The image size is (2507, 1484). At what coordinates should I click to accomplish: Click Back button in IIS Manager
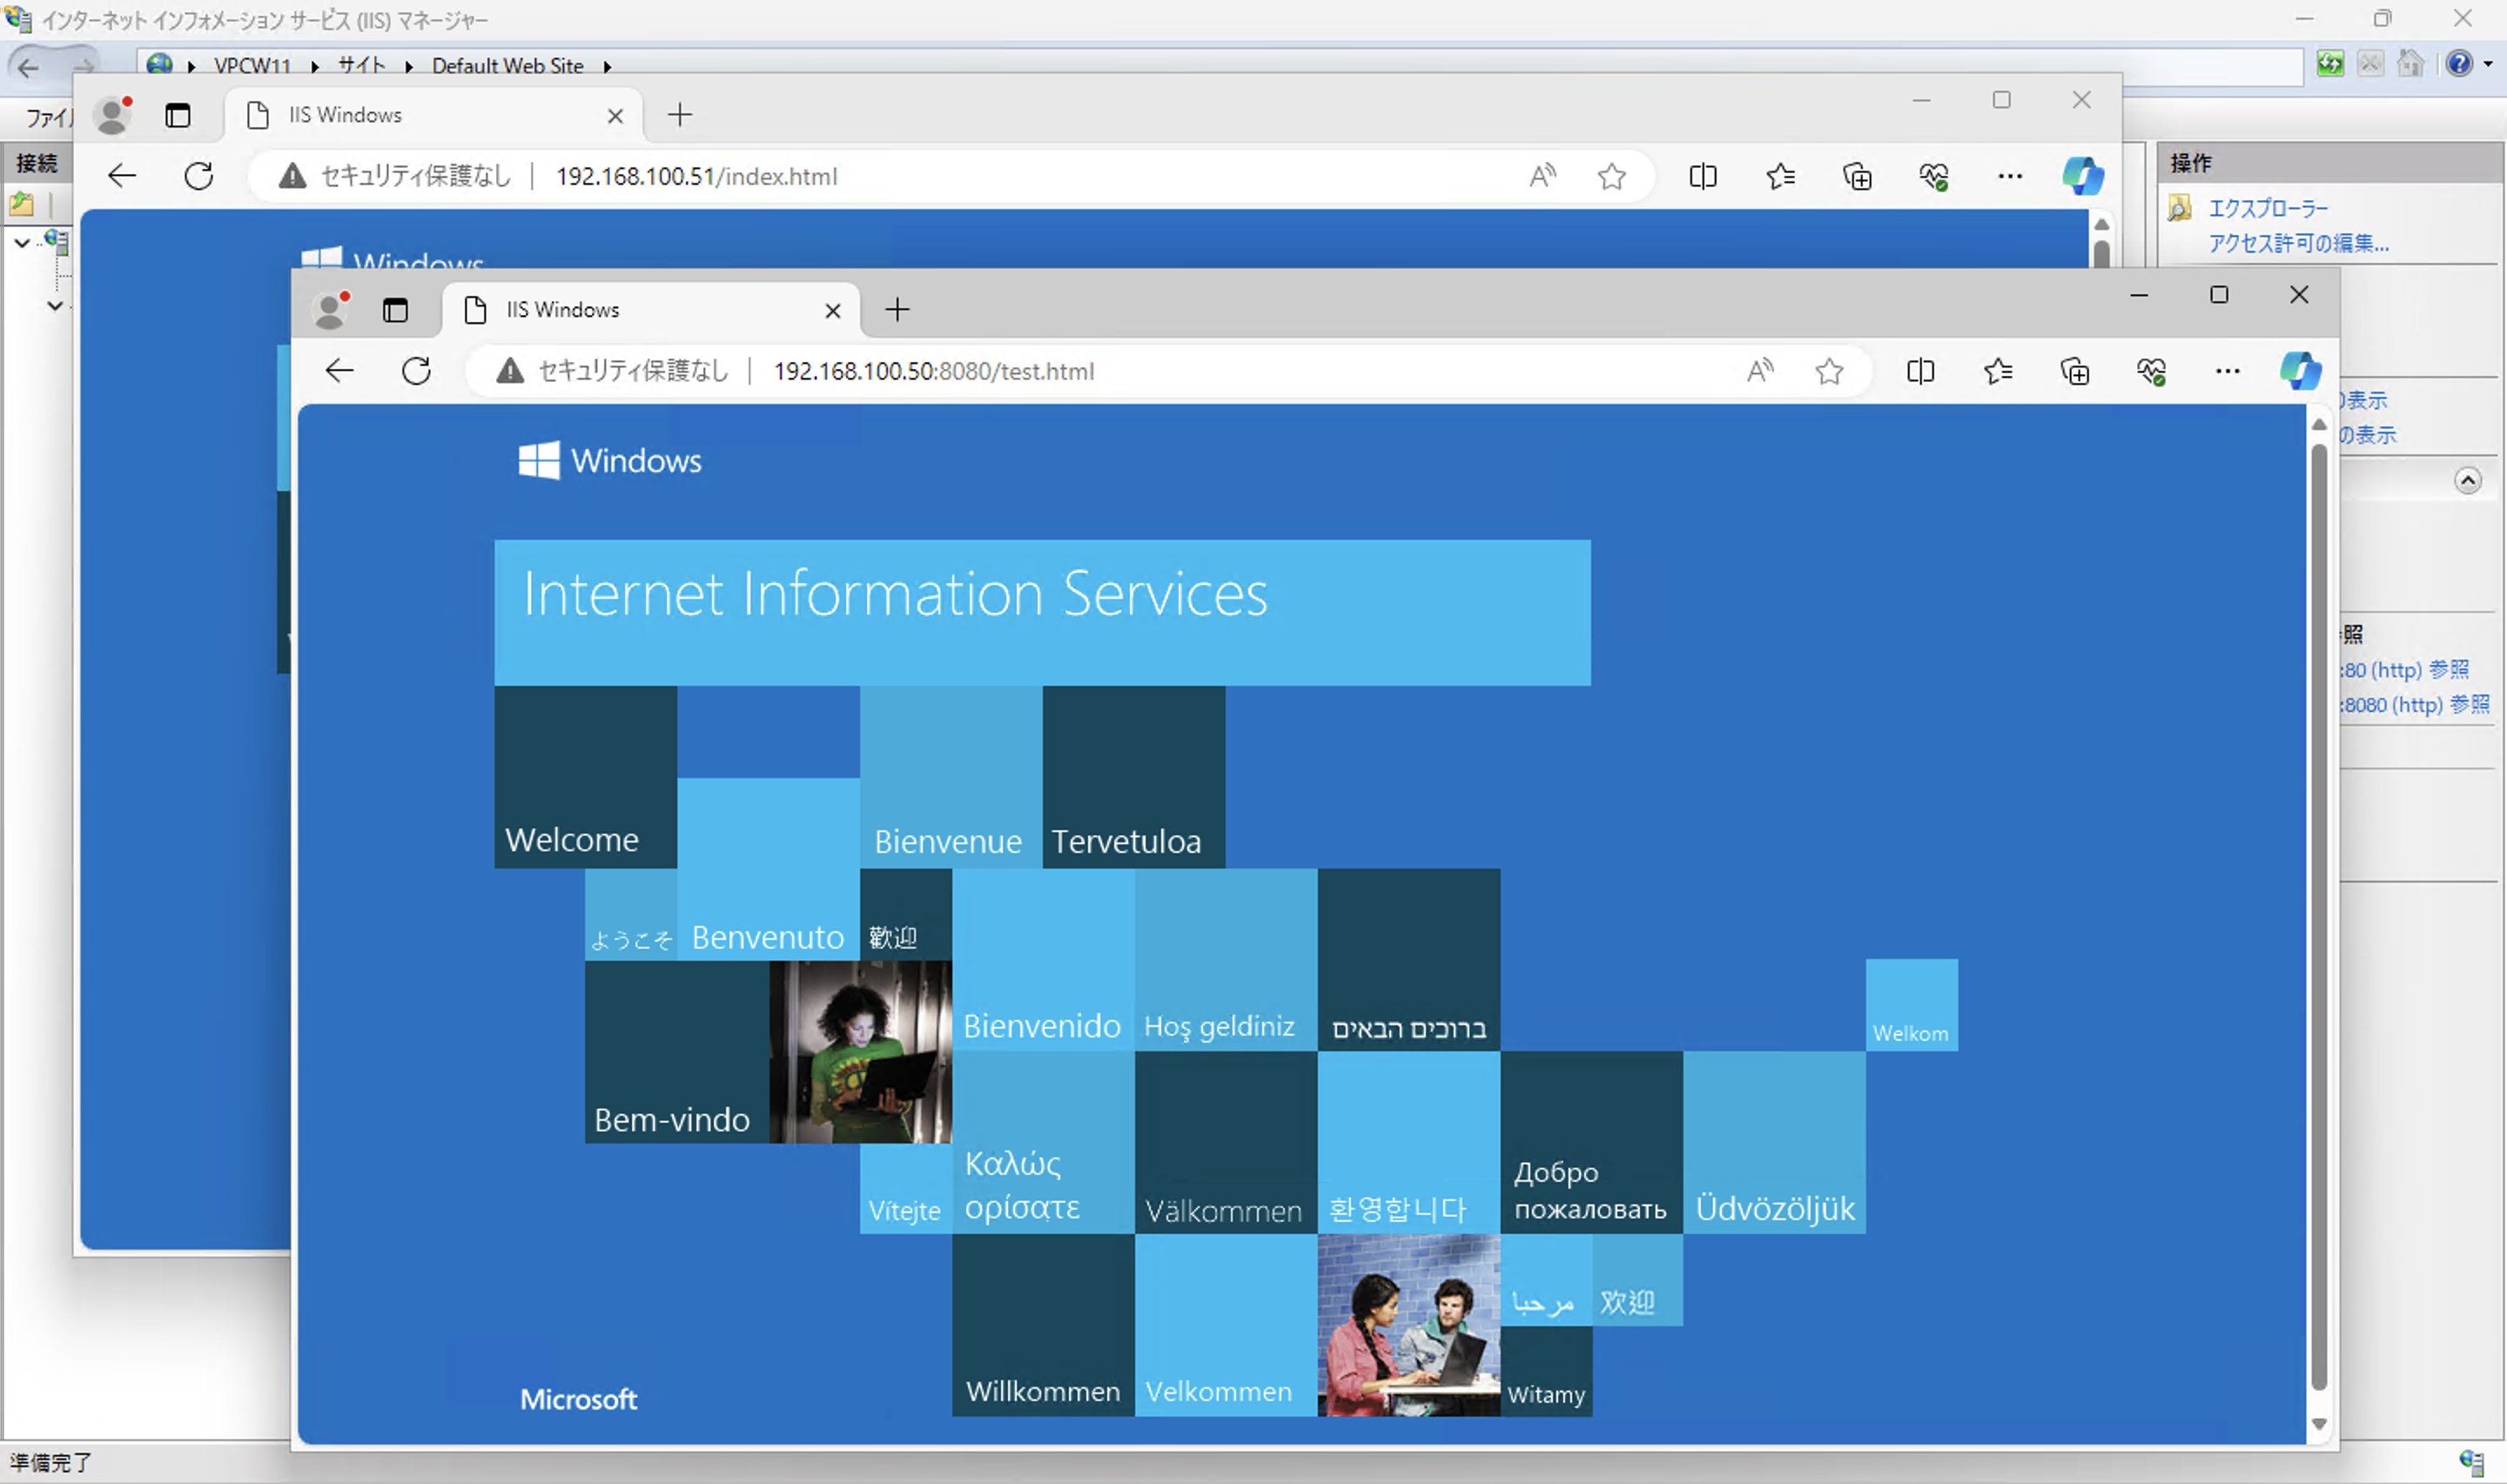tap(28, 67)
